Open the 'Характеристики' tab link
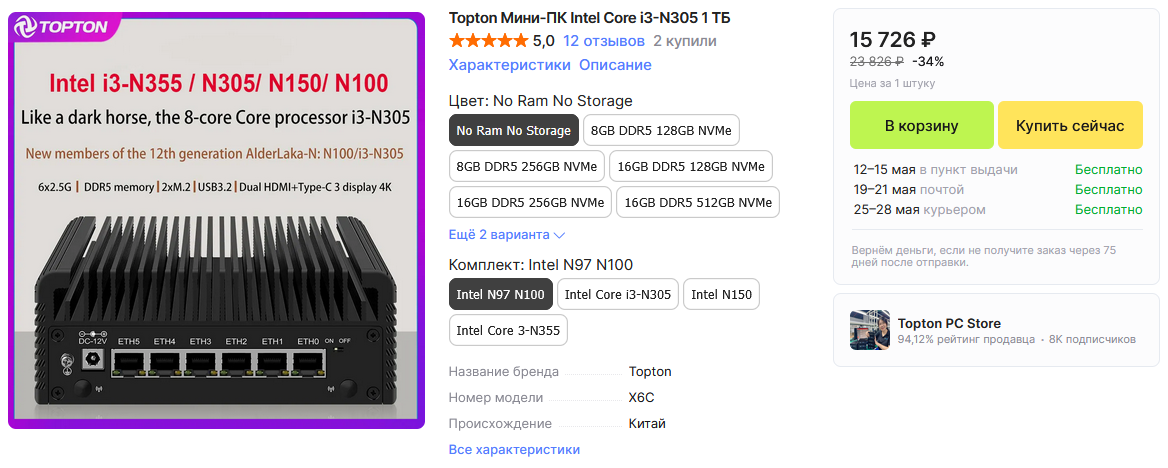The width and height of the screenshot is (1168, 468). (509, 65)
